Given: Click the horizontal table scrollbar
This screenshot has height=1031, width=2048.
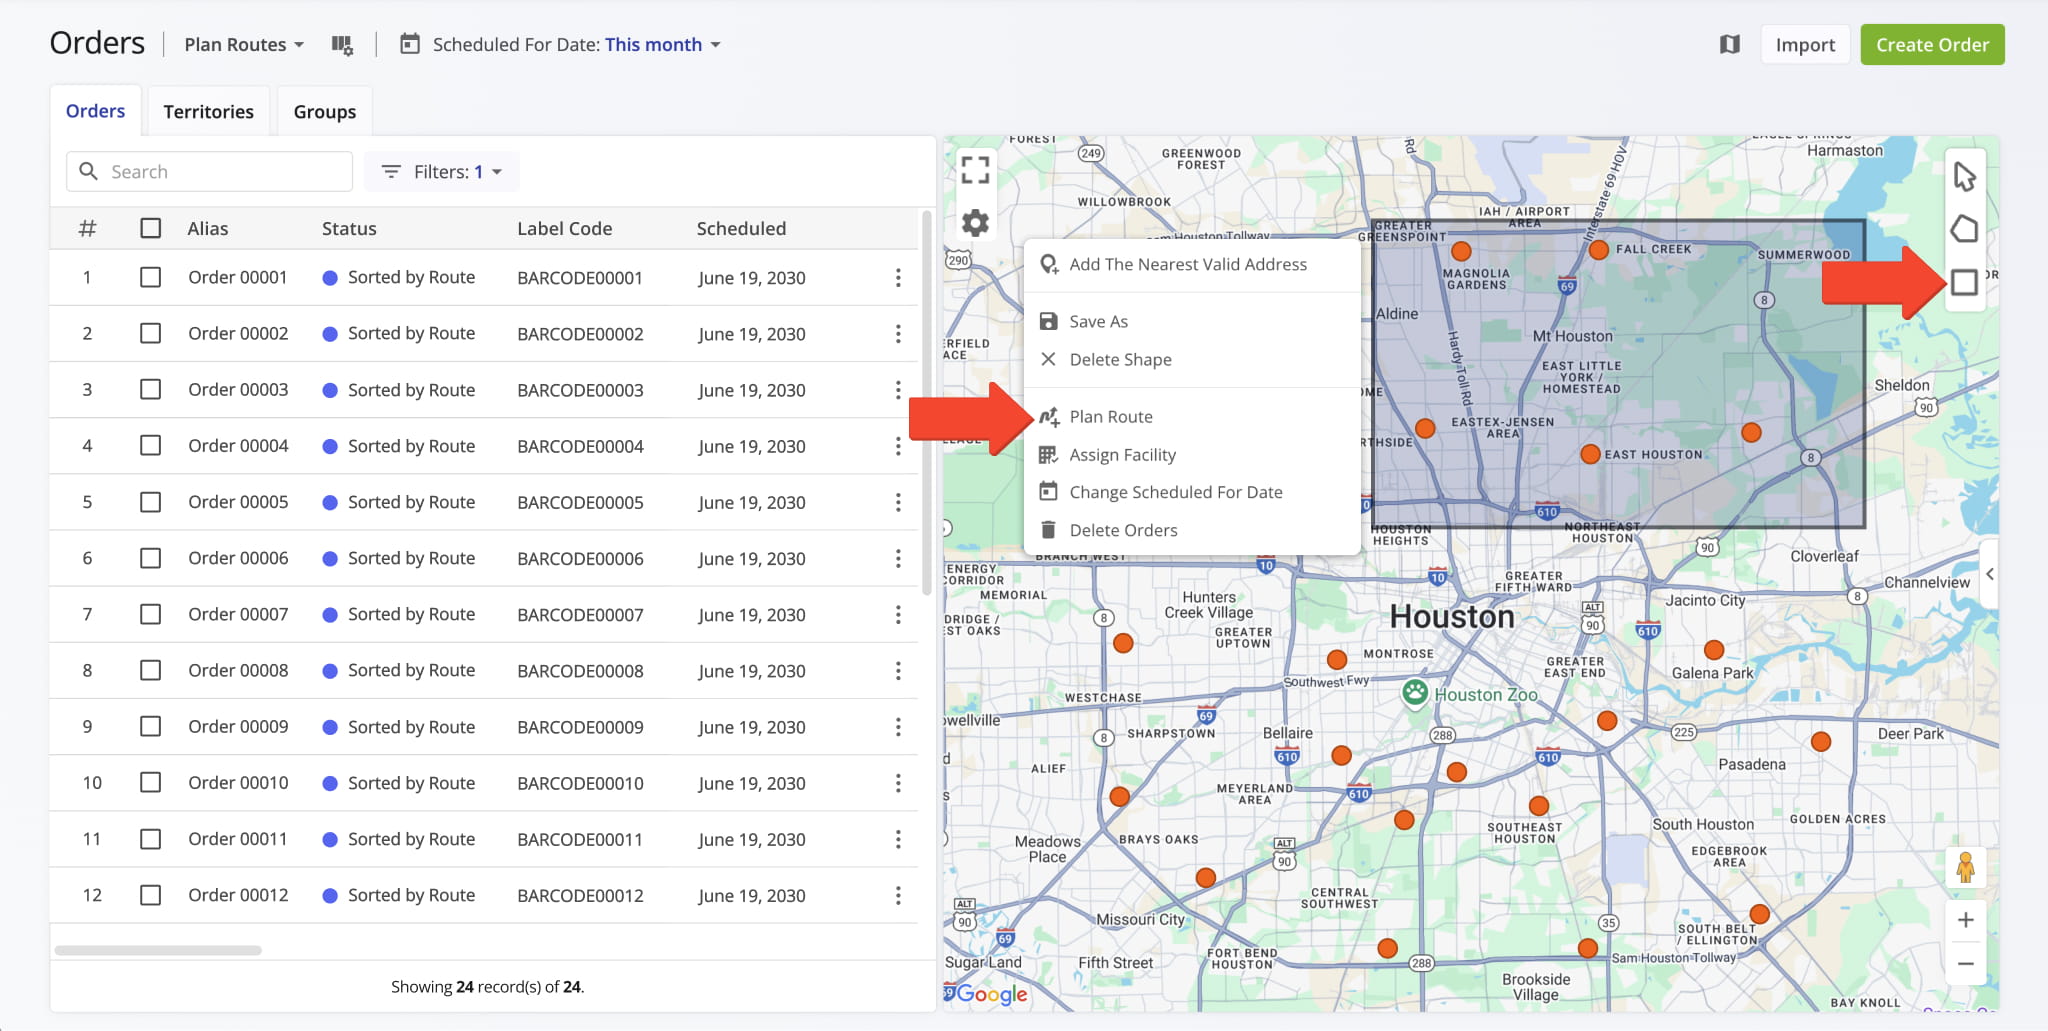Looking at the screenshot, I should point(158,950).
